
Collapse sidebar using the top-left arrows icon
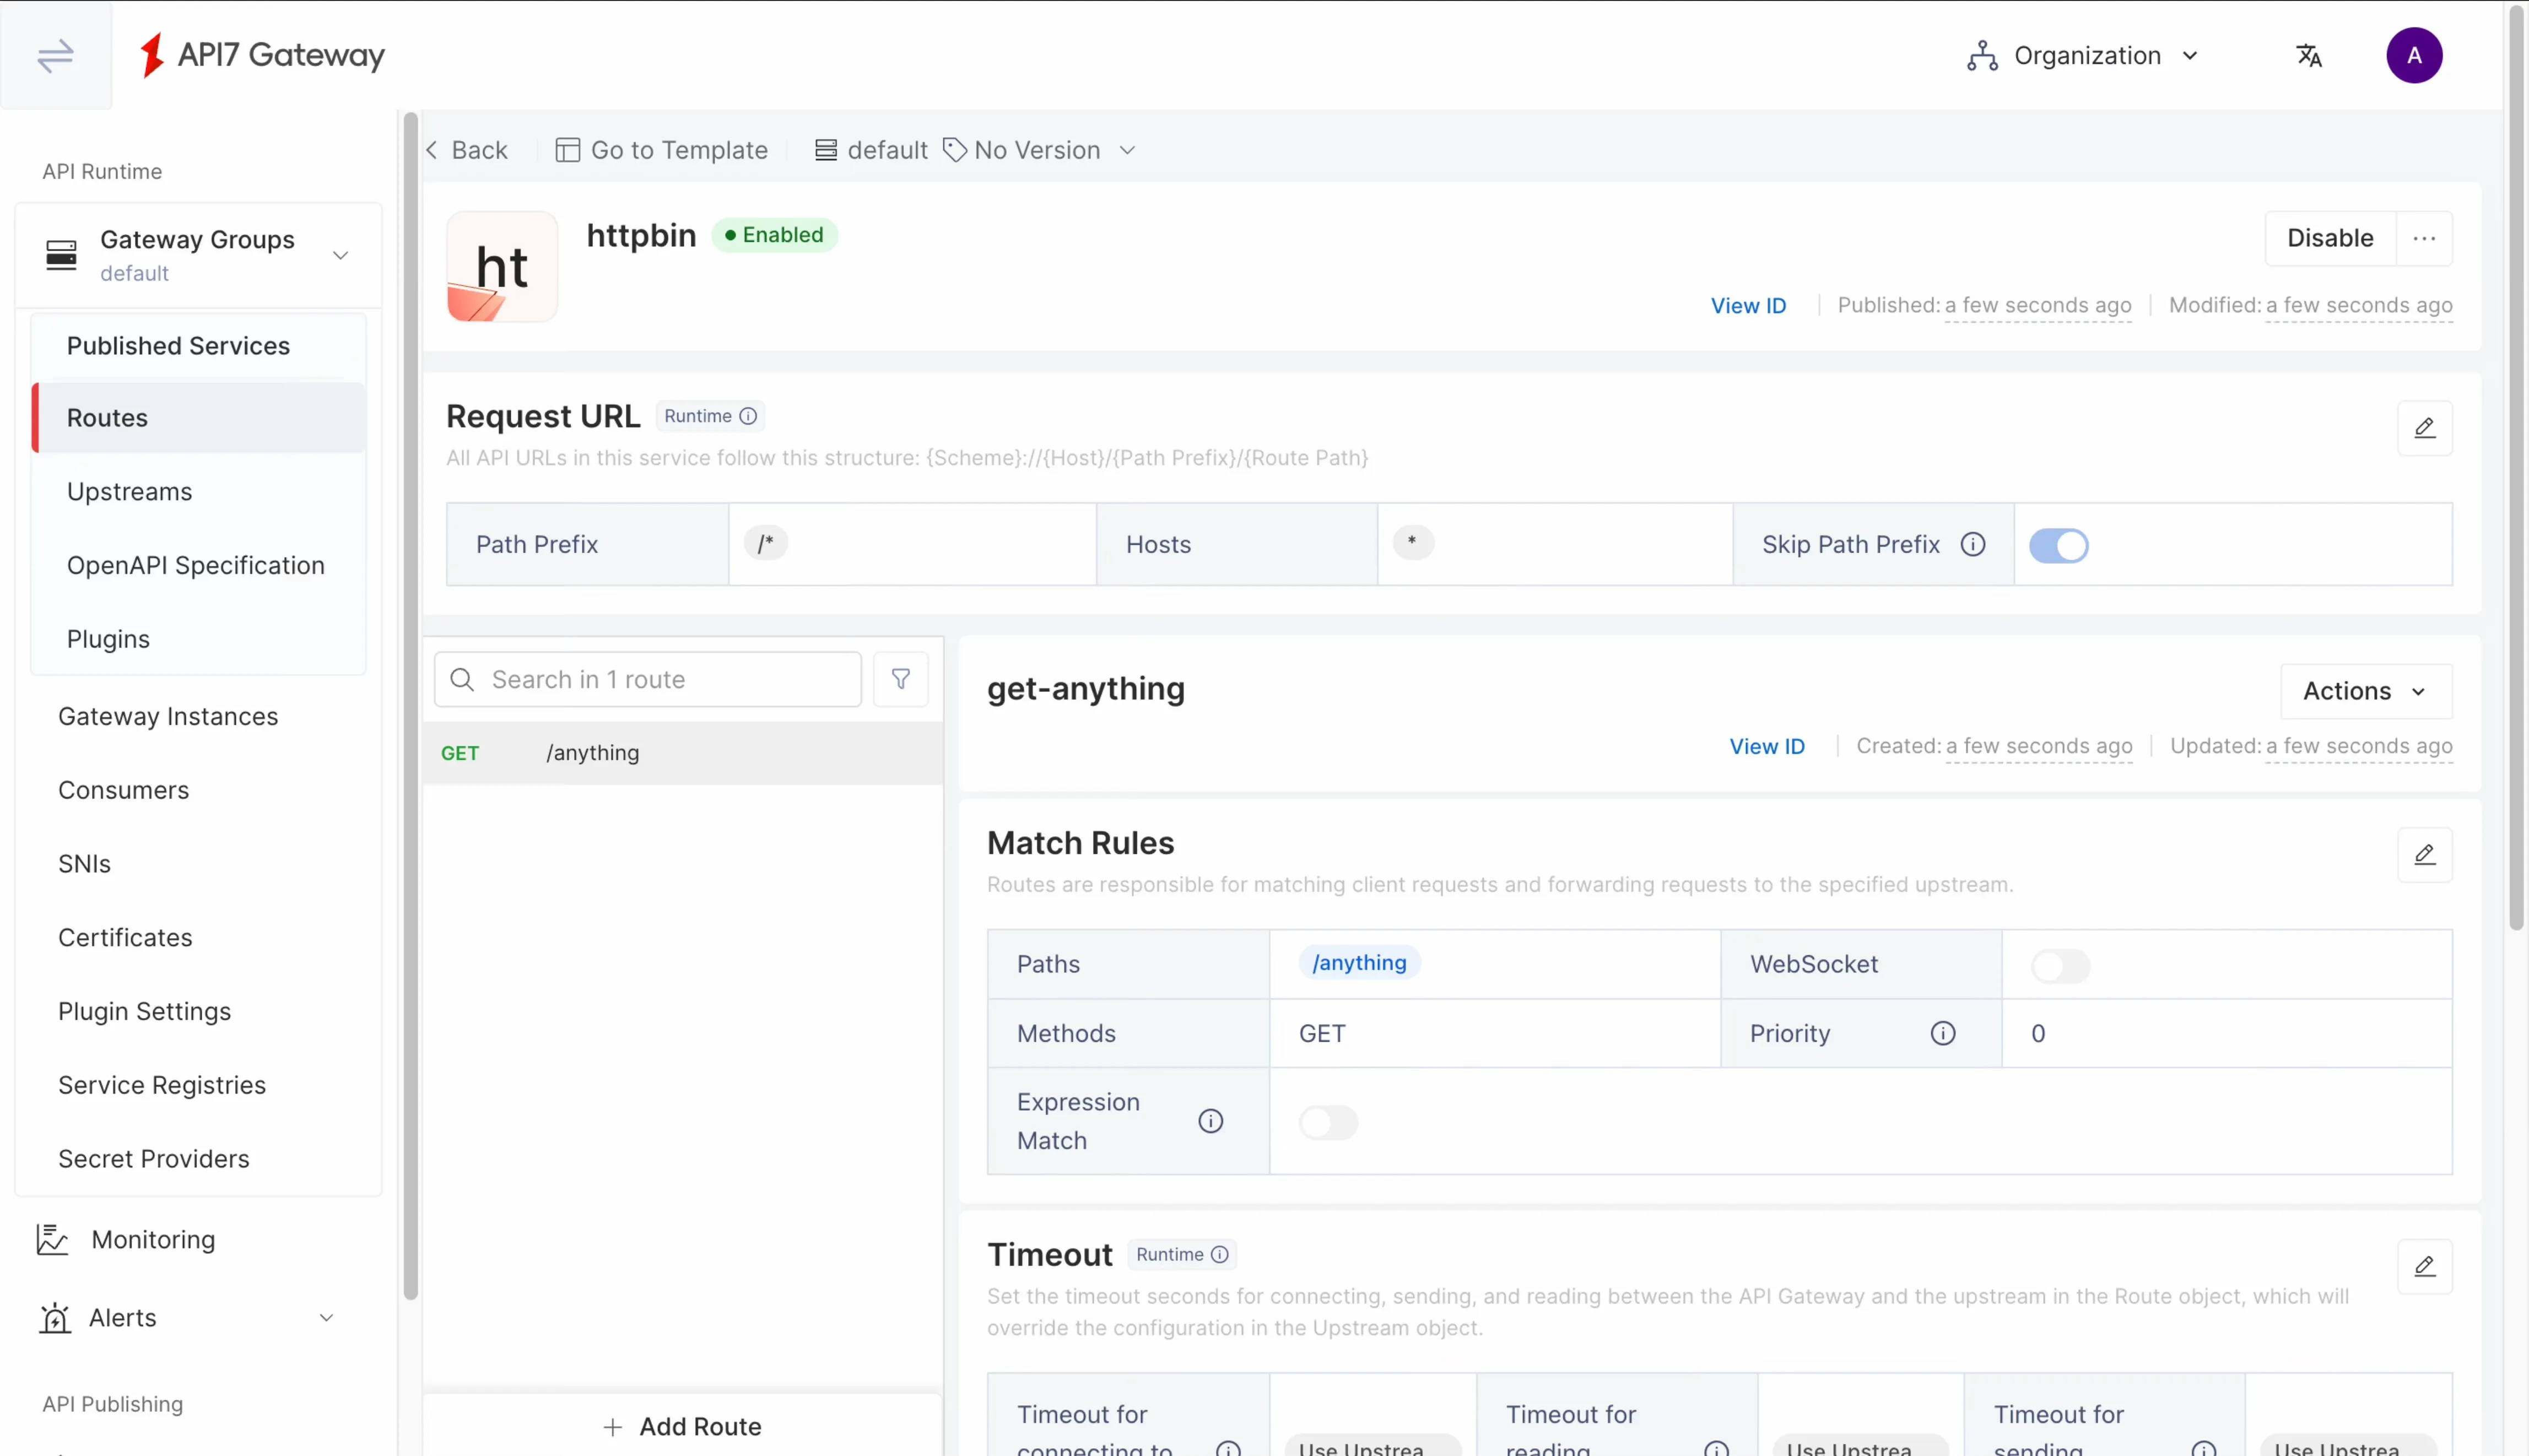55,55
